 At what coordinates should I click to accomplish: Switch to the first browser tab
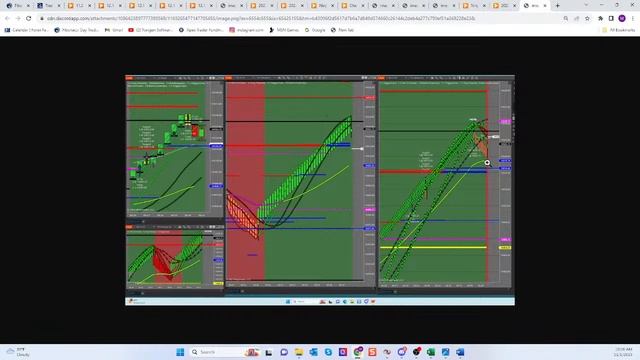18,6
